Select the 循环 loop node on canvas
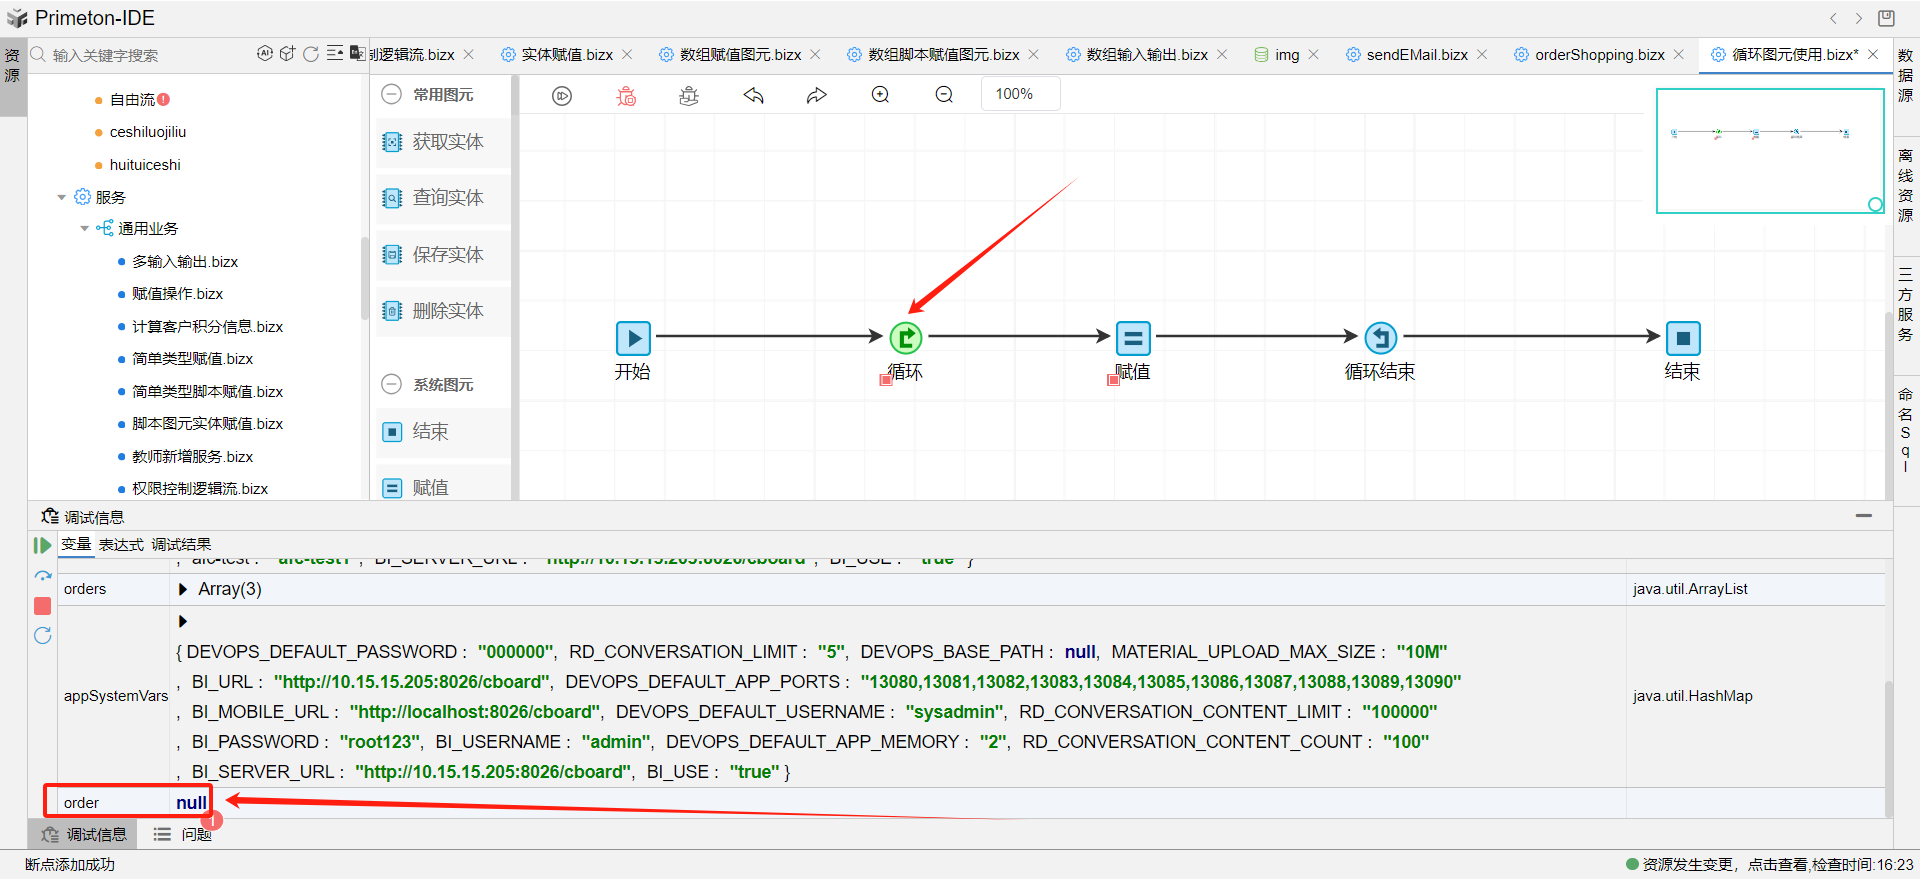Viewport: 1920px width, 880px height. pos(906,338)
